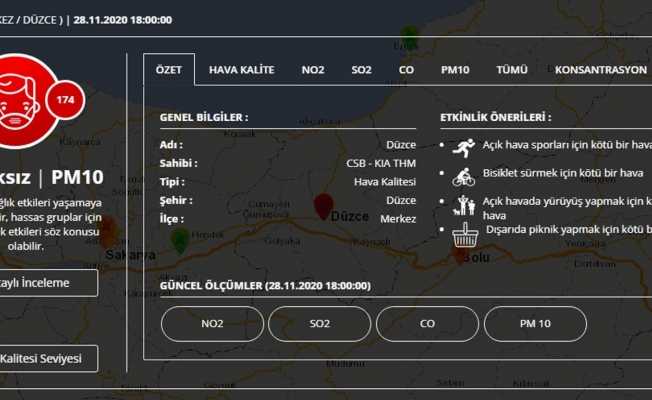
Task: Click the 174 air quality index badge
Action: [x=64, y=101]
